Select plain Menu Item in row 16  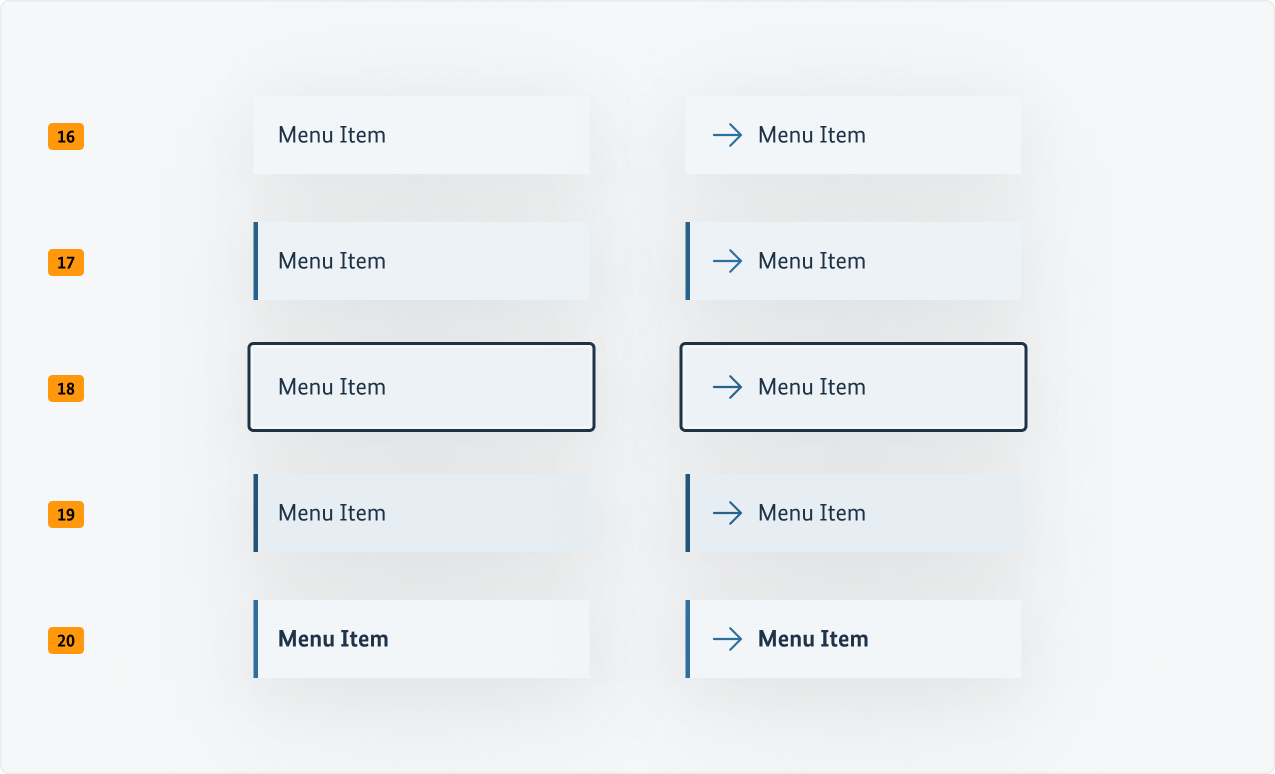[x=421, y=135]
